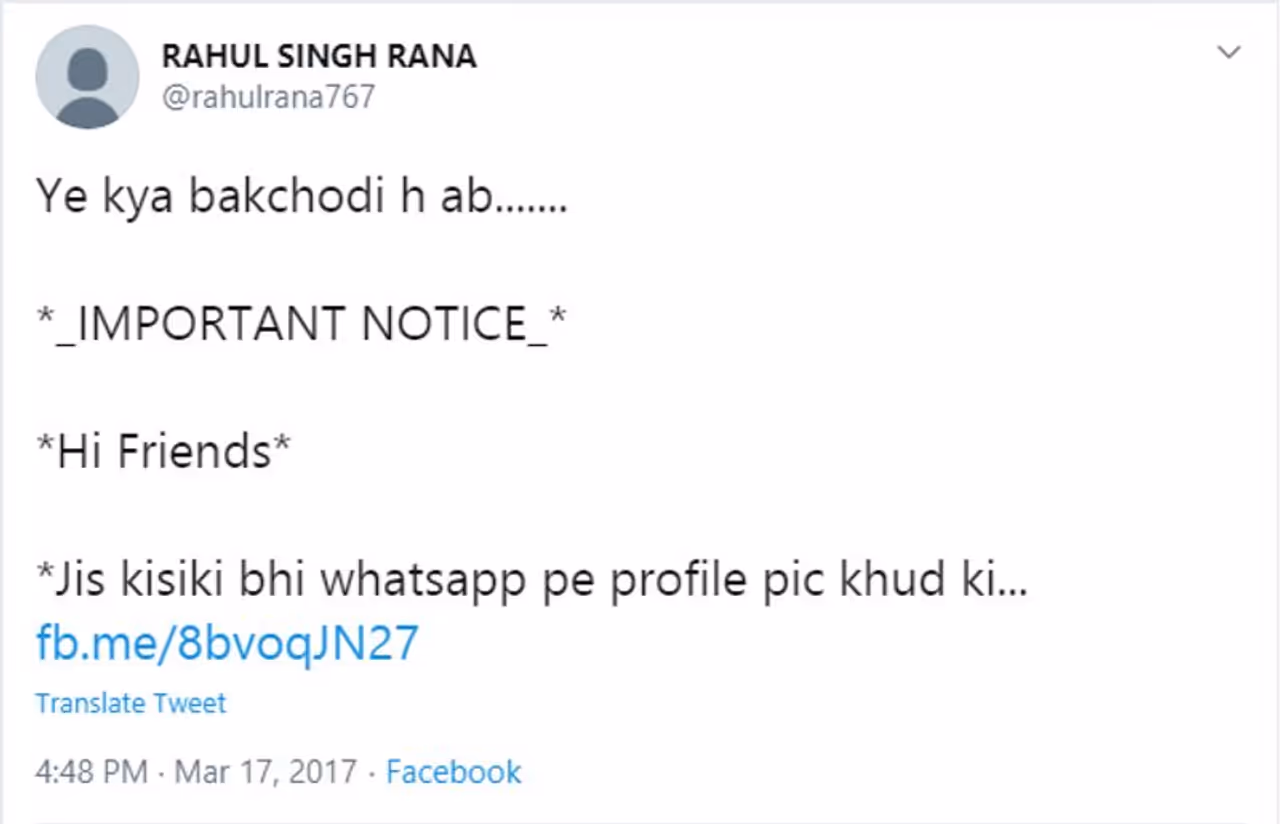The image size is (1280, 824).
Task: Open the Facebook source link
Action: pos(454,772)
